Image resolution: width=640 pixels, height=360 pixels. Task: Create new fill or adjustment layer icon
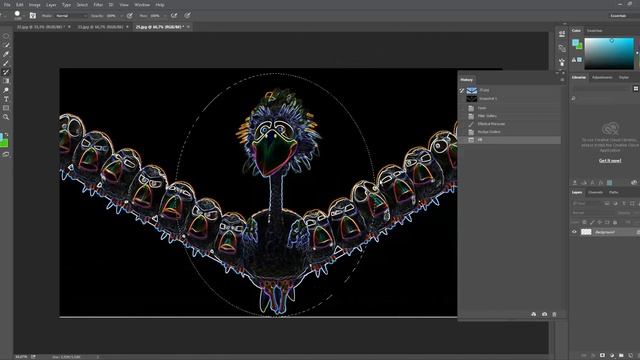tap(611, 356)
